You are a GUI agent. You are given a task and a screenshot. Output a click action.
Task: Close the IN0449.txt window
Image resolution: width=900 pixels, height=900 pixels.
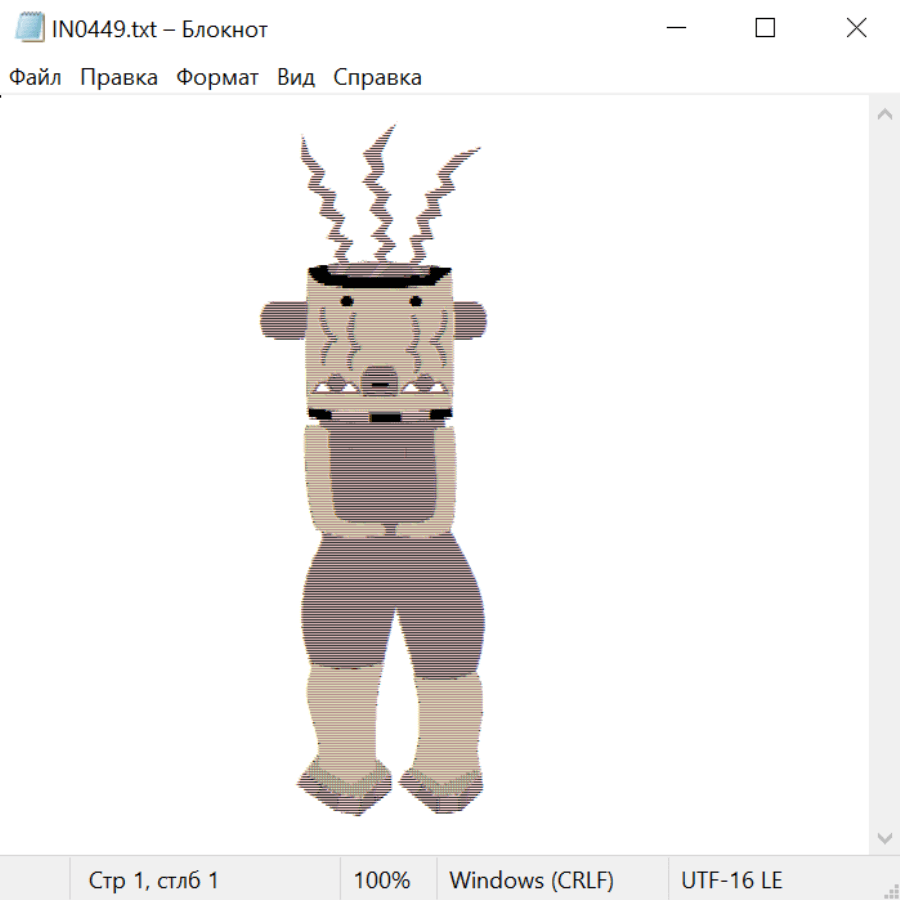[x=856, y=29]
